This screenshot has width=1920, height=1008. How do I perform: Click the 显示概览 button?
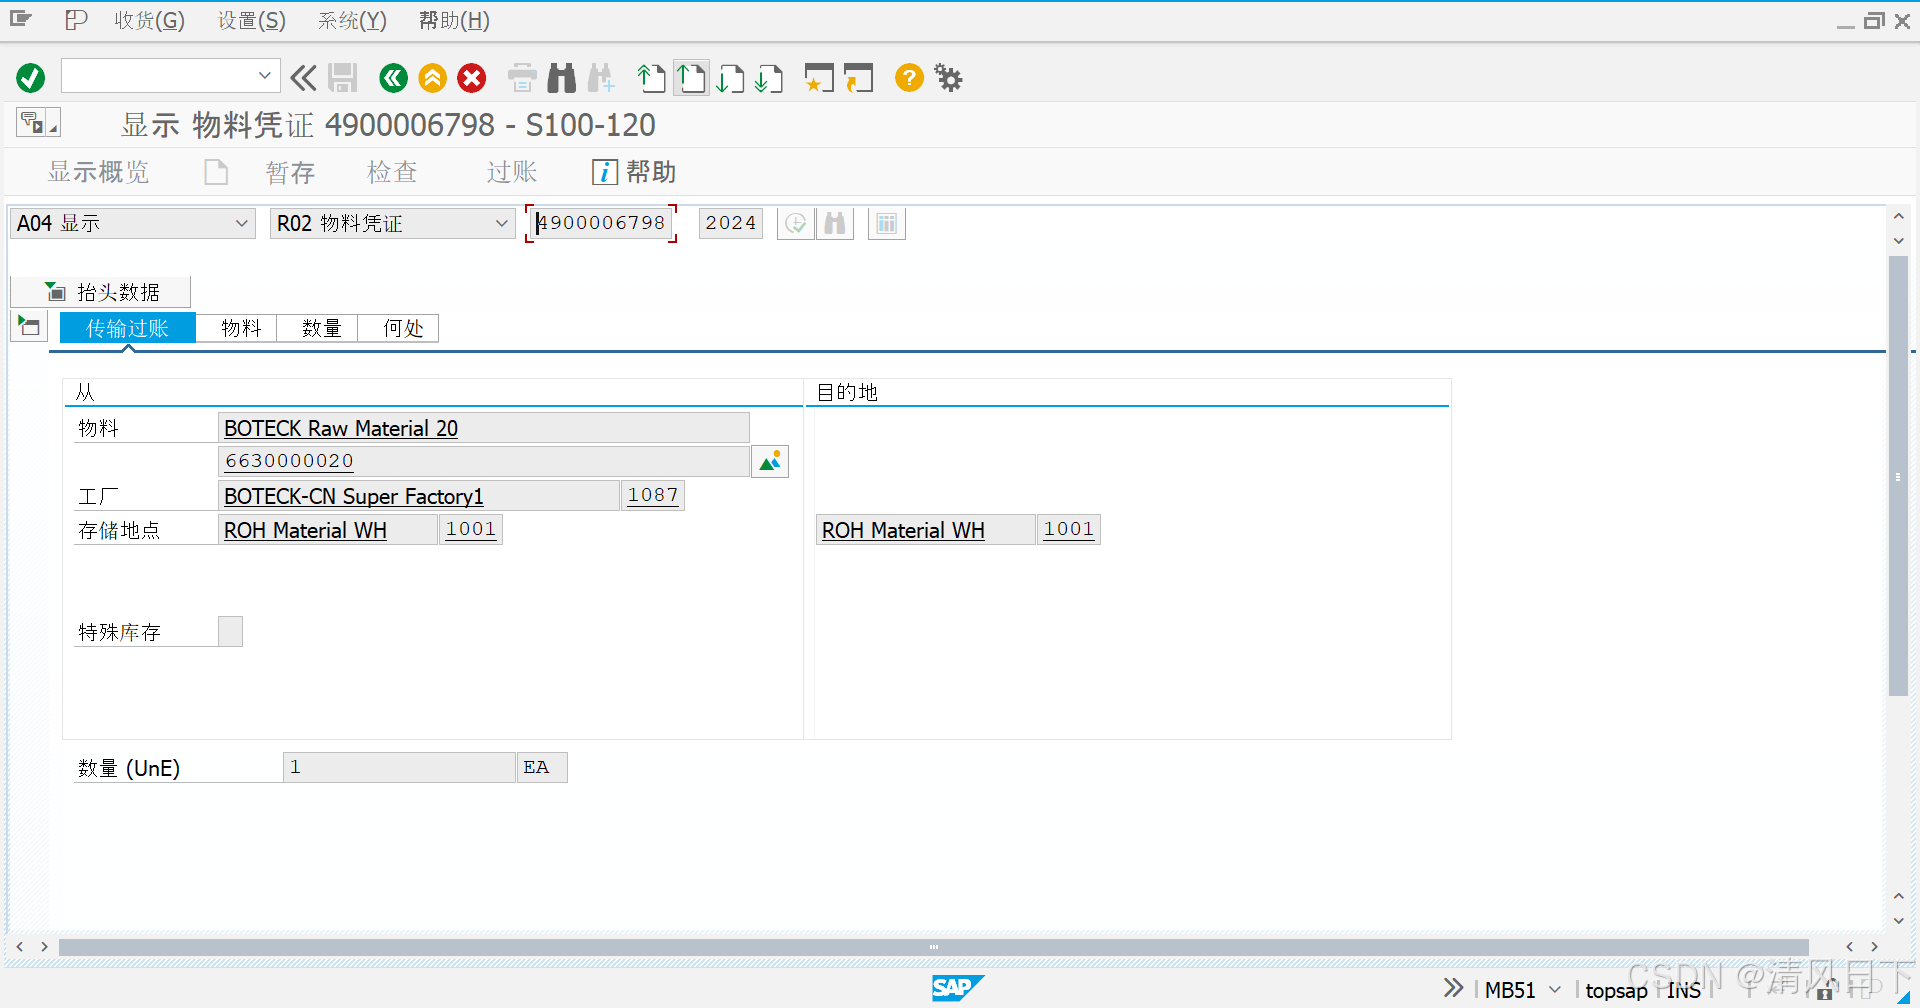[x=98, y=172]
